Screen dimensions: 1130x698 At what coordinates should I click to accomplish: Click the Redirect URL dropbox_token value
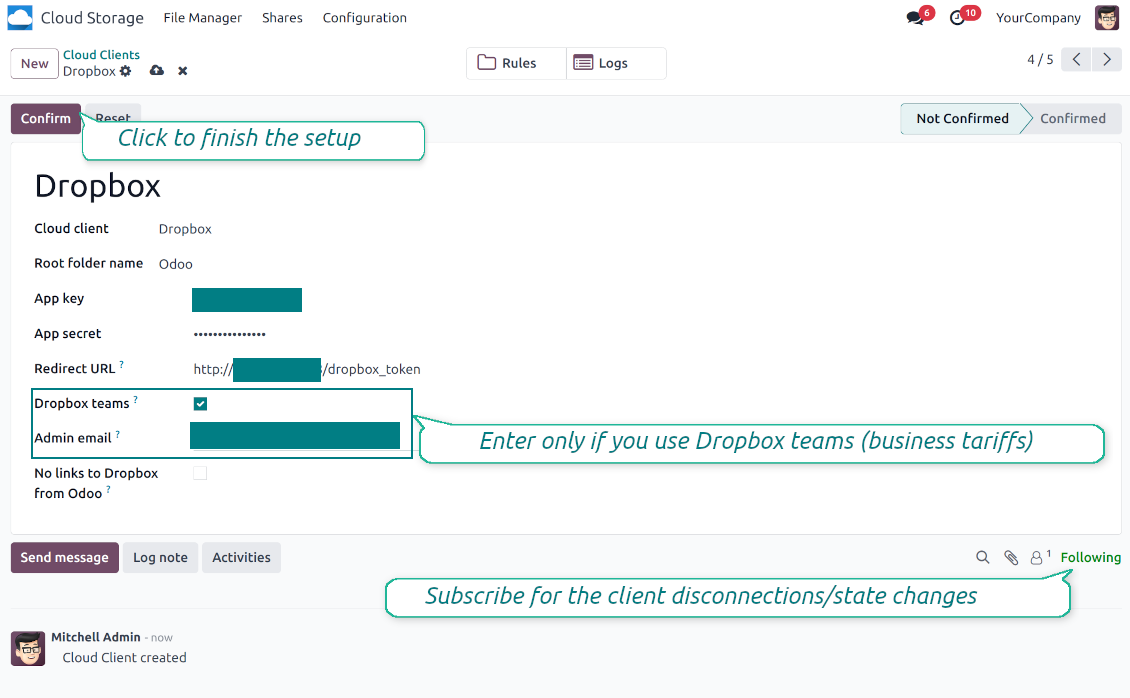click(307, 370)
